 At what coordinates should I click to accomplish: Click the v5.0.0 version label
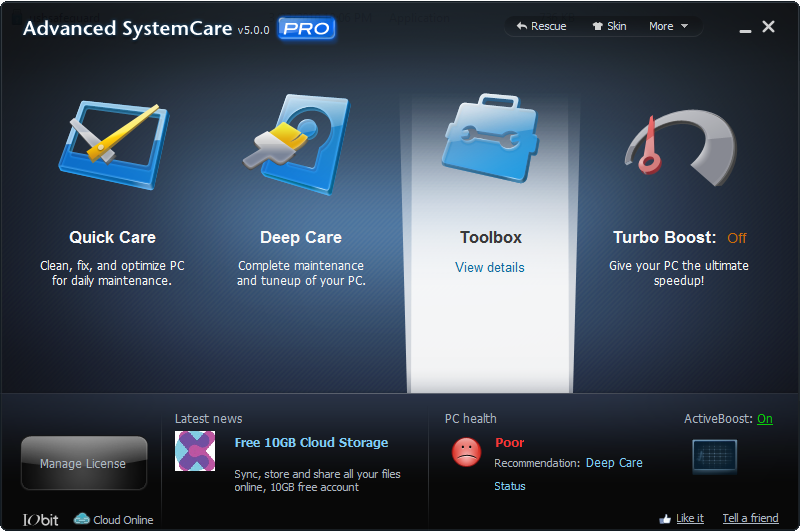tap(254, 30)
